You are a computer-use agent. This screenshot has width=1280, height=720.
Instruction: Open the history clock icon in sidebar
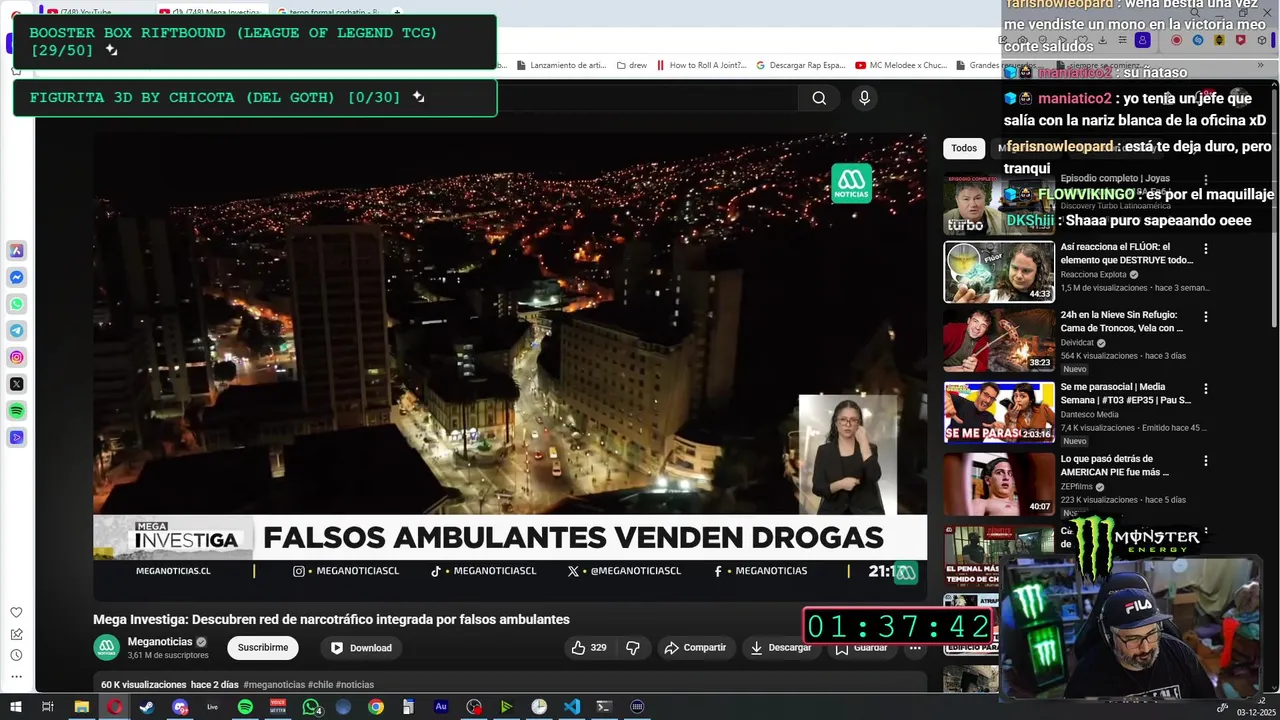pyautogui.click(x=16, y=655)
